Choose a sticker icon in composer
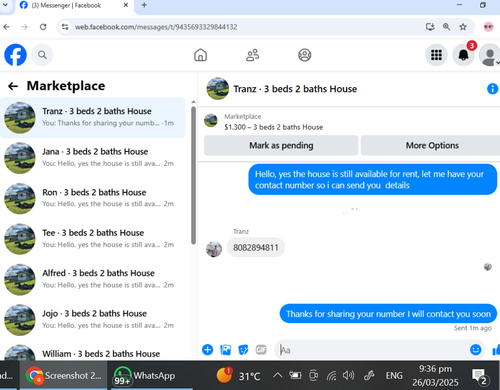 243,350
